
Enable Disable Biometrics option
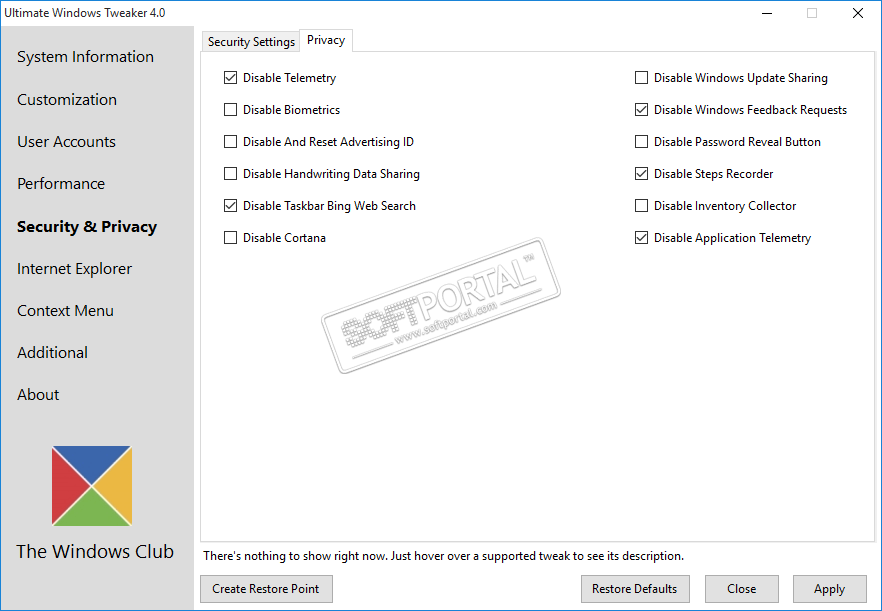point(230,110)
